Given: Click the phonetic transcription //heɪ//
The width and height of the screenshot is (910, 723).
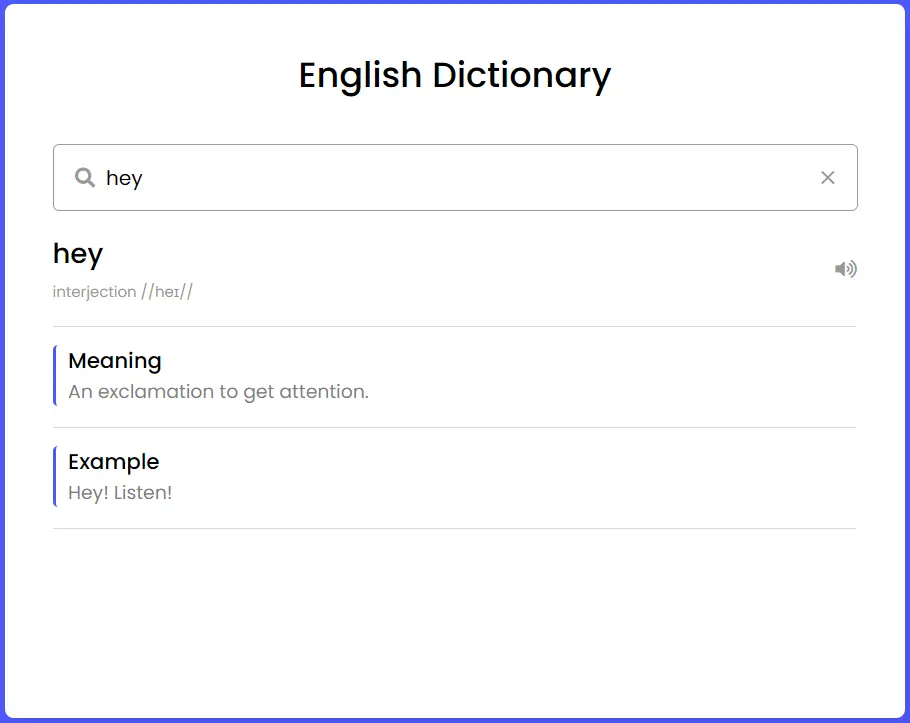Looking at the screenshot, I should click(x=167, y=292).
